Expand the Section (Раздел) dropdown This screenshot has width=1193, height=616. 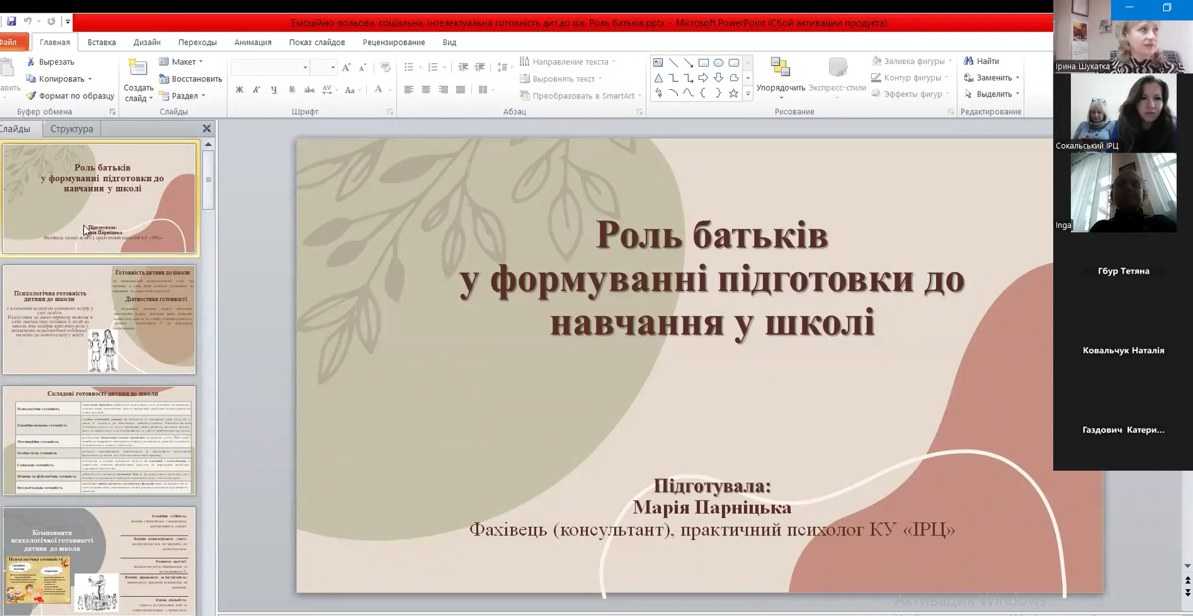[x=182, y=96]
